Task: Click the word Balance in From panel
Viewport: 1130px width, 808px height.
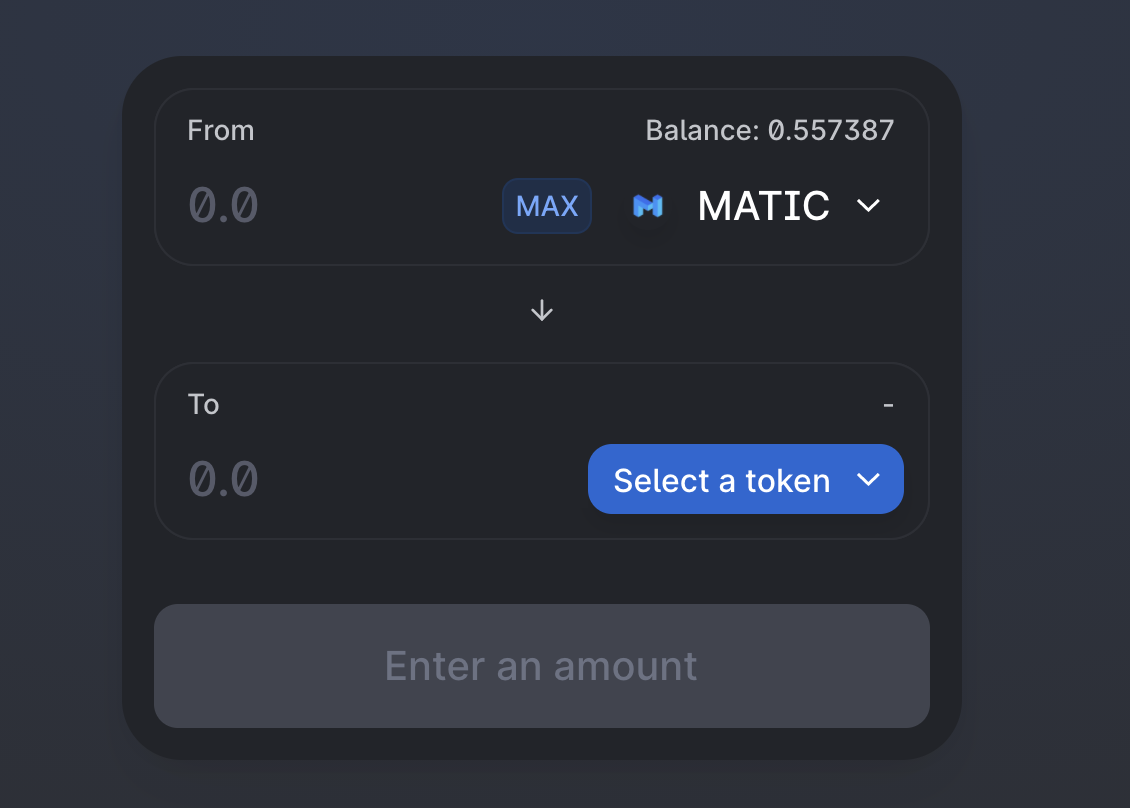Action: click(702, 131)
